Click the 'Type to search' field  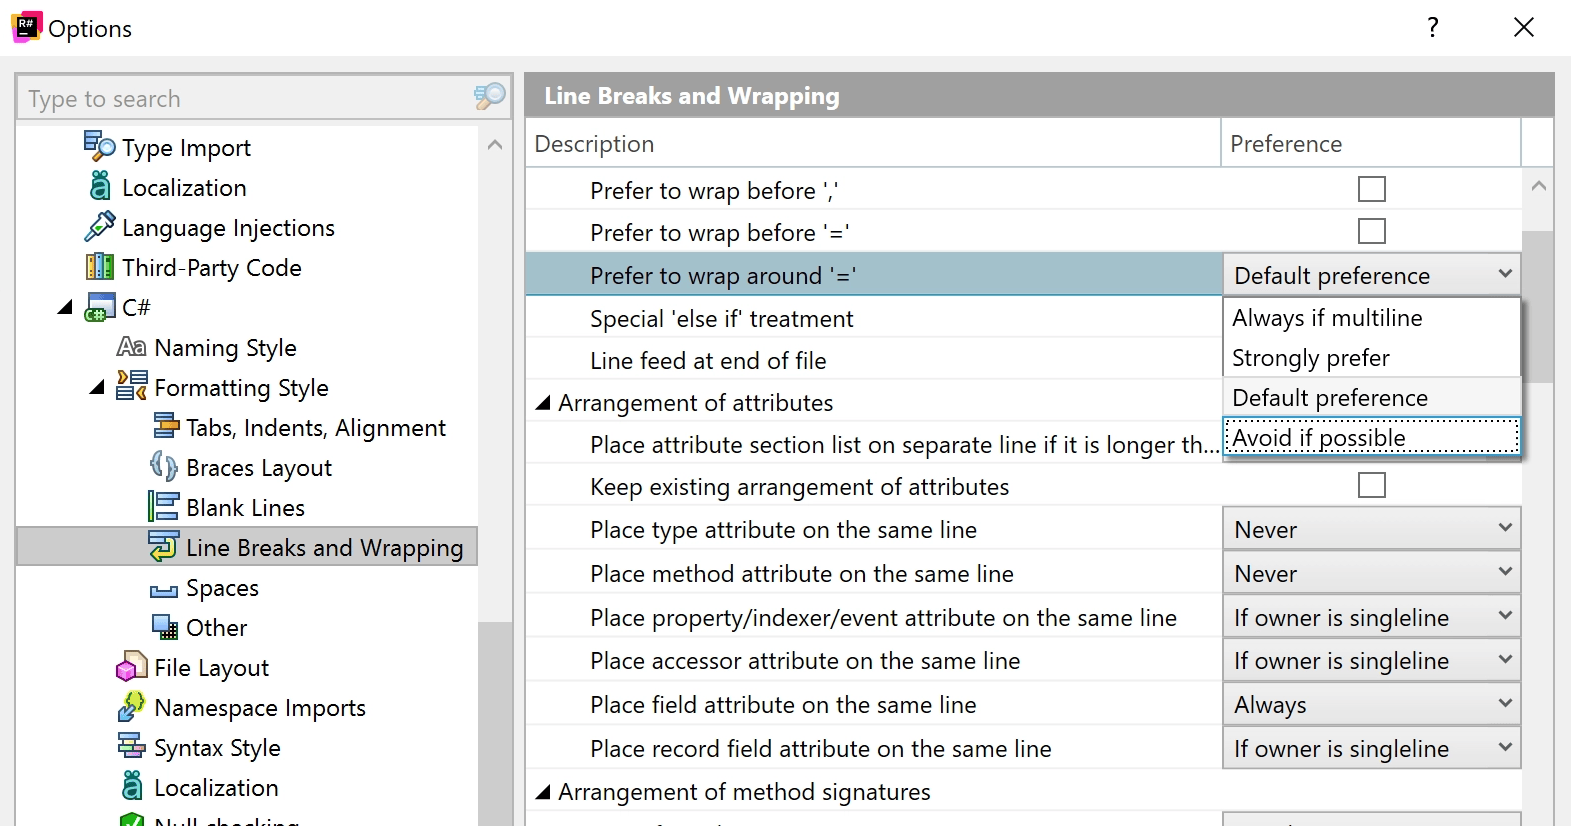click(245, 98)
